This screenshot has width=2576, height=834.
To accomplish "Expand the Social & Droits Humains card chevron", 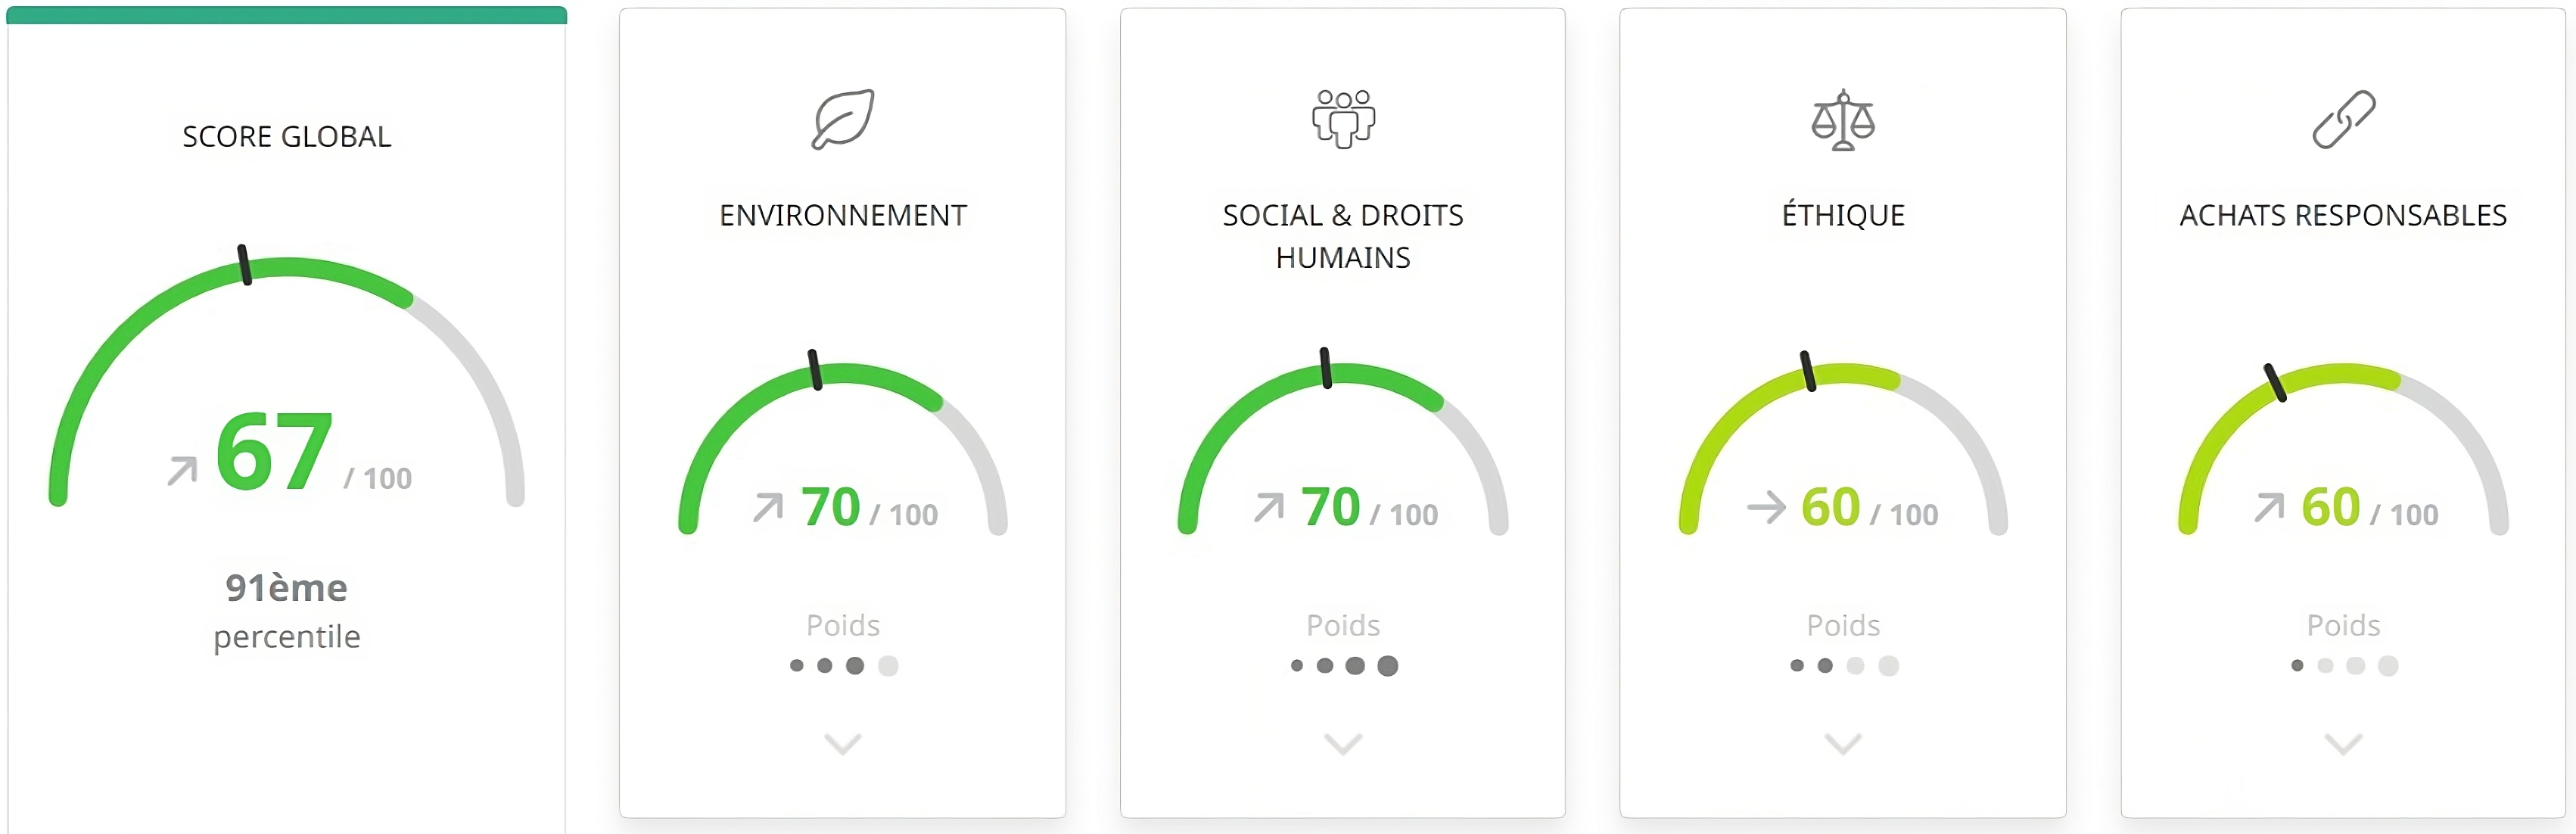I will (x=1343, y=744).
